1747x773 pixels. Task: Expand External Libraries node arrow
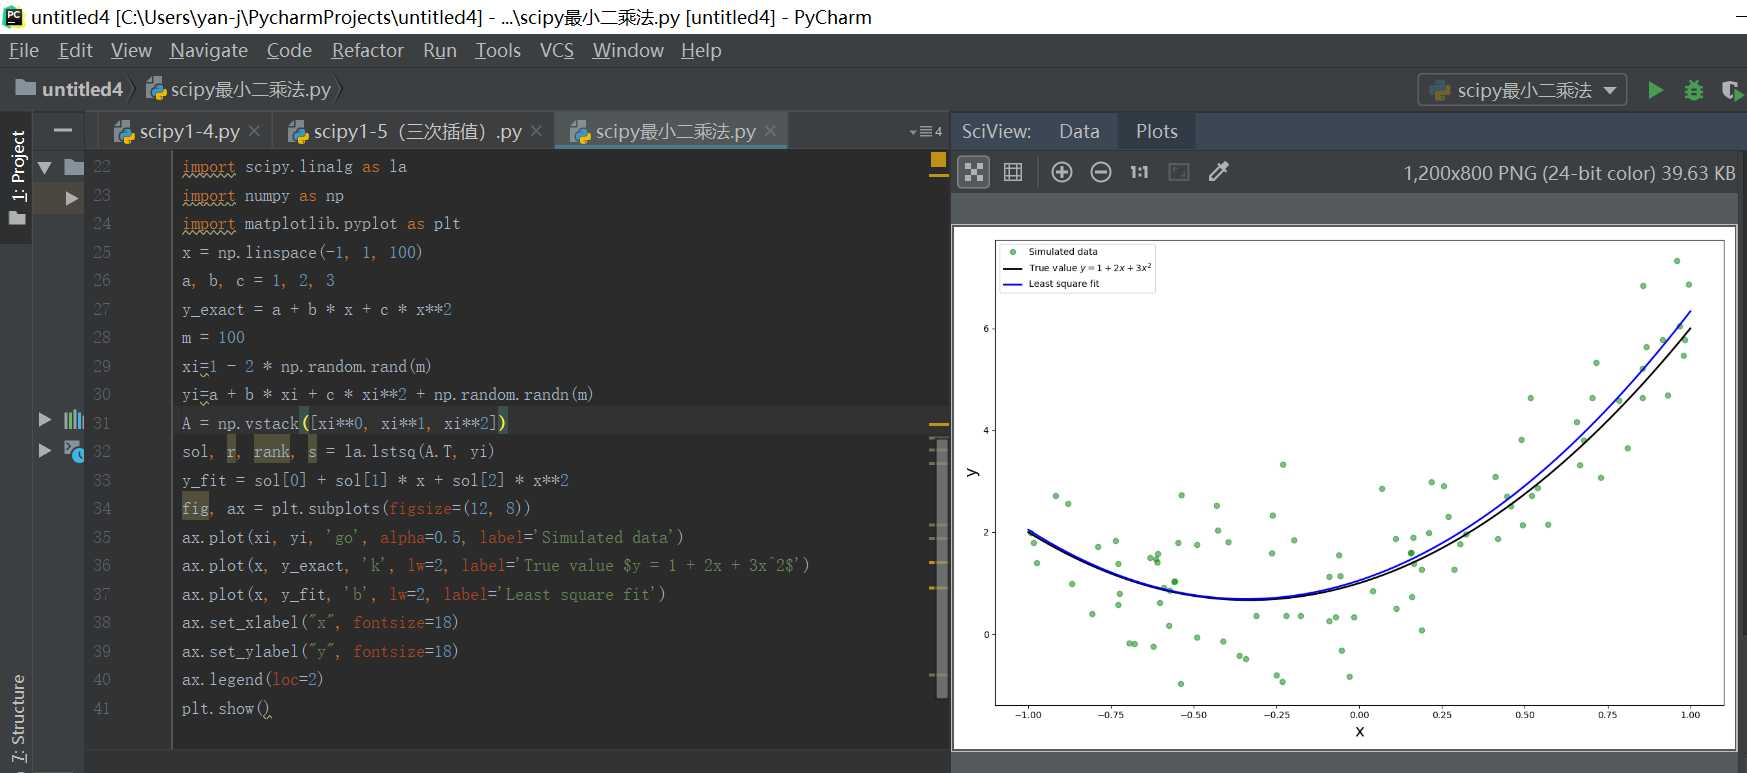click(x=44, y=420)
